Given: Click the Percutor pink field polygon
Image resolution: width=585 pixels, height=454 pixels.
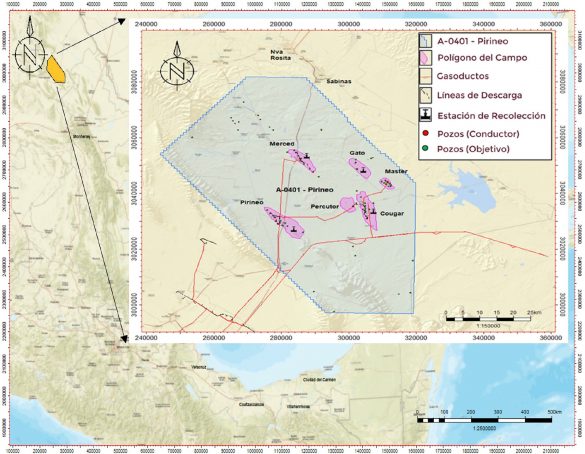Looking at the screenshot, I should click(x=348, y=204).
